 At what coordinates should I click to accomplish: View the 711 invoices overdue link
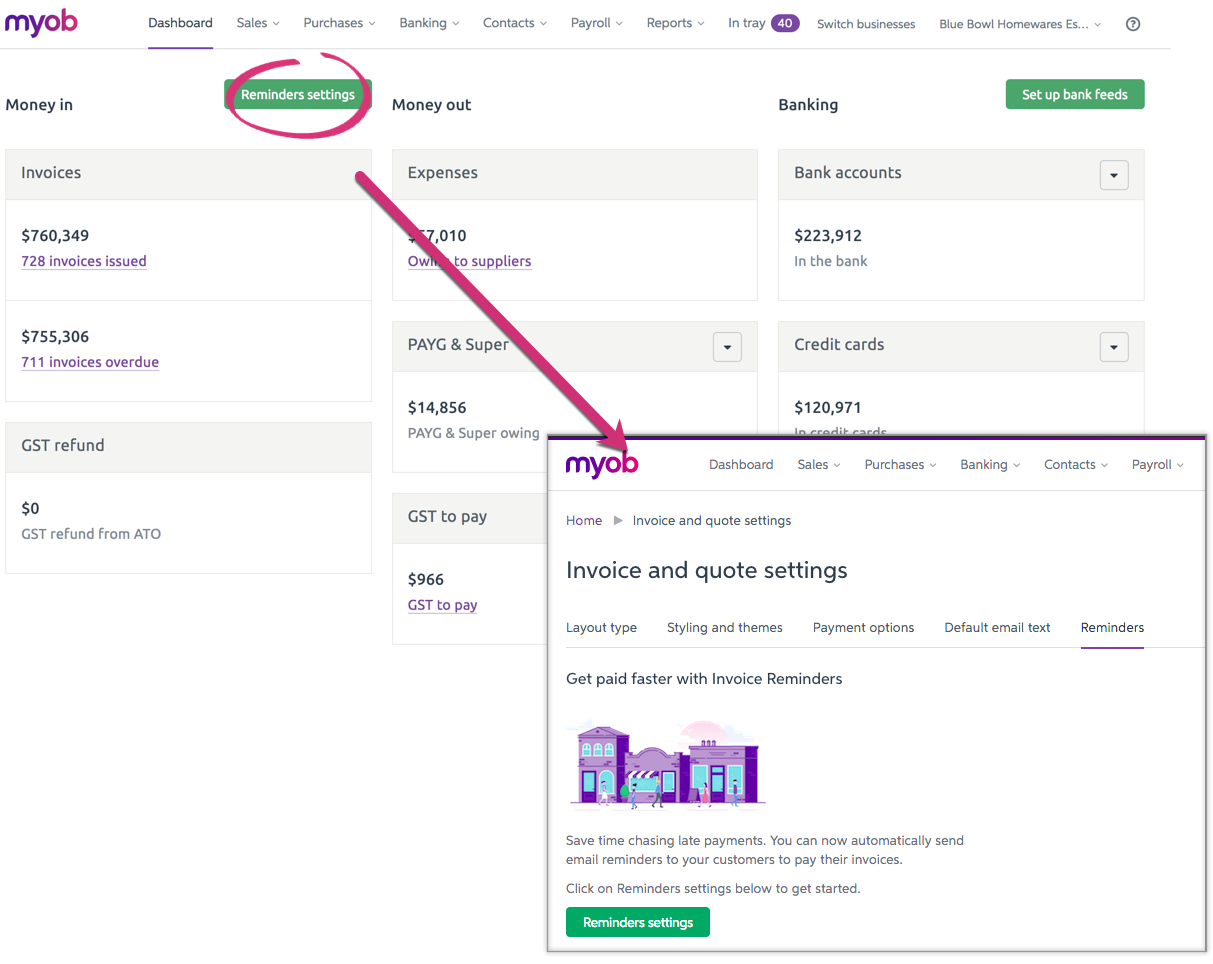[90, 362]
